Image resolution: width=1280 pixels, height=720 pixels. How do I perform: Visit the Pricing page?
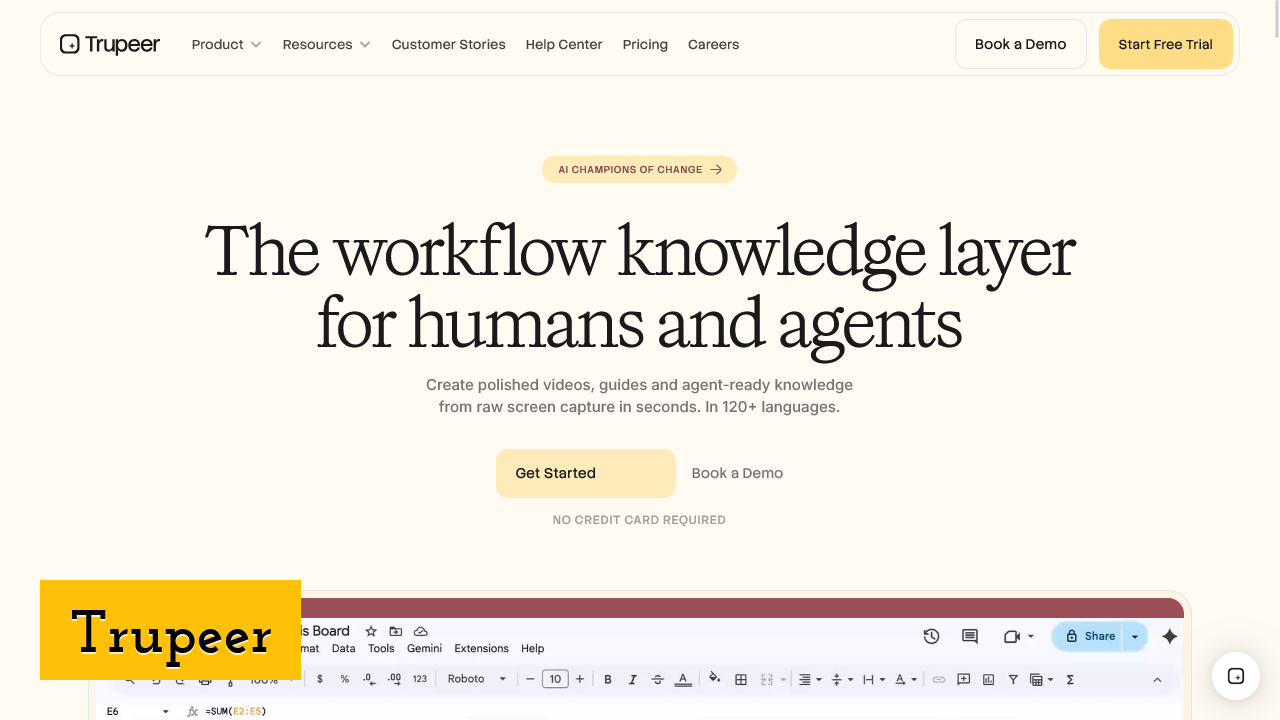pyautogui.click(x=645, y=44)
